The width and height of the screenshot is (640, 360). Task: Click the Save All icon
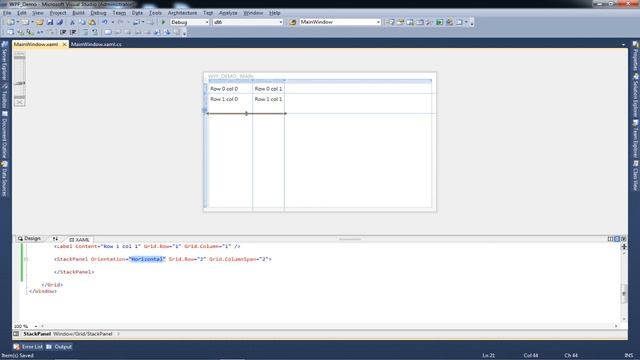[60, 22]
